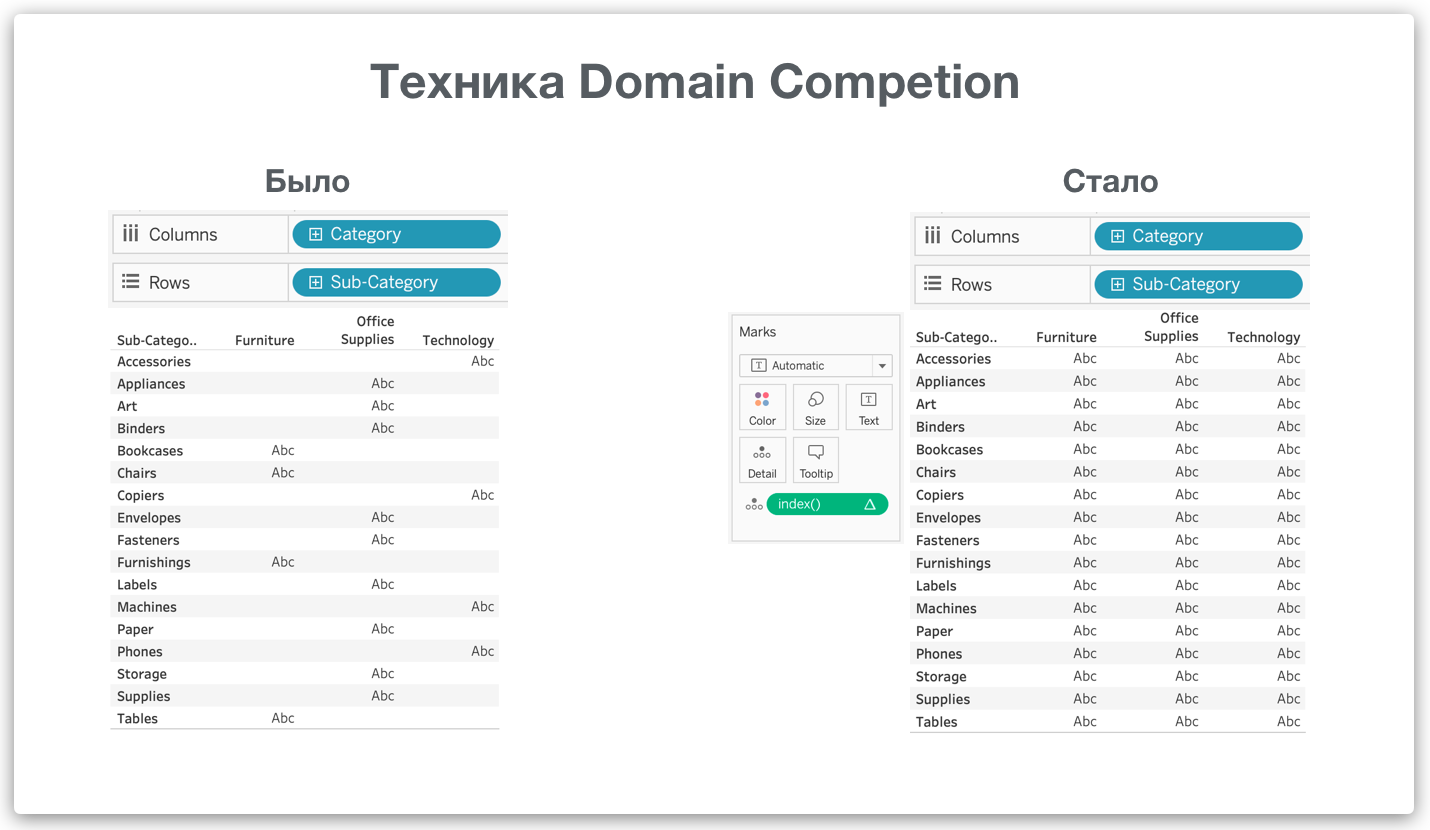This screenshot has width=1430, height=830.
Task: Select the Category pill in the right Columns shelf
Action: (1198, 236)
